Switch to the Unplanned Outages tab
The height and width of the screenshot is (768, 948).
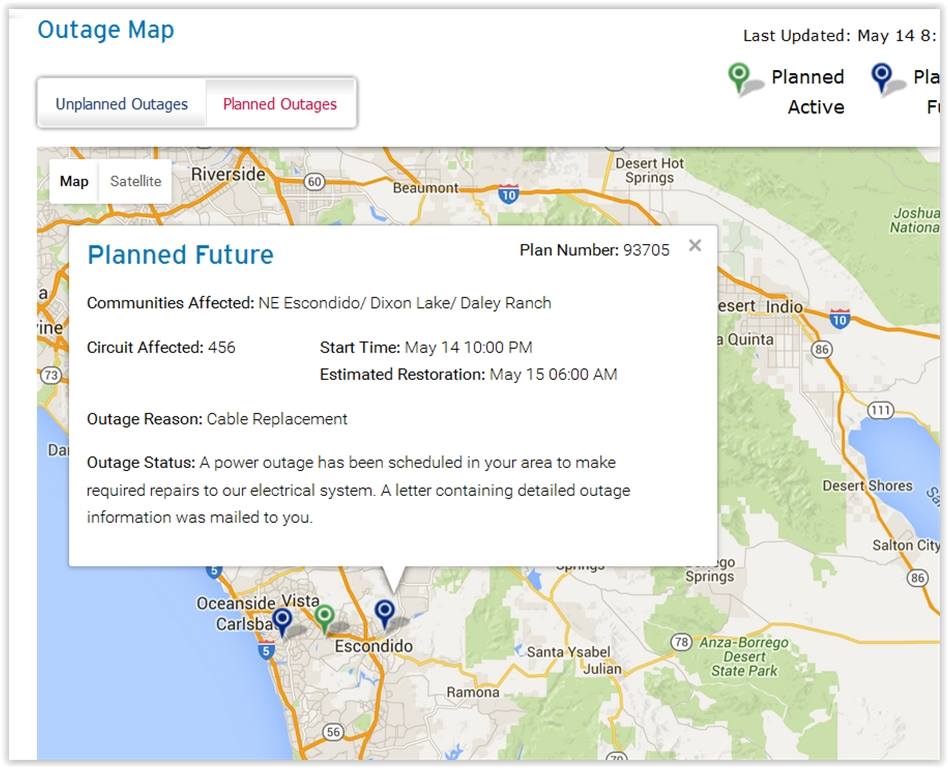(x=122, y=104)
